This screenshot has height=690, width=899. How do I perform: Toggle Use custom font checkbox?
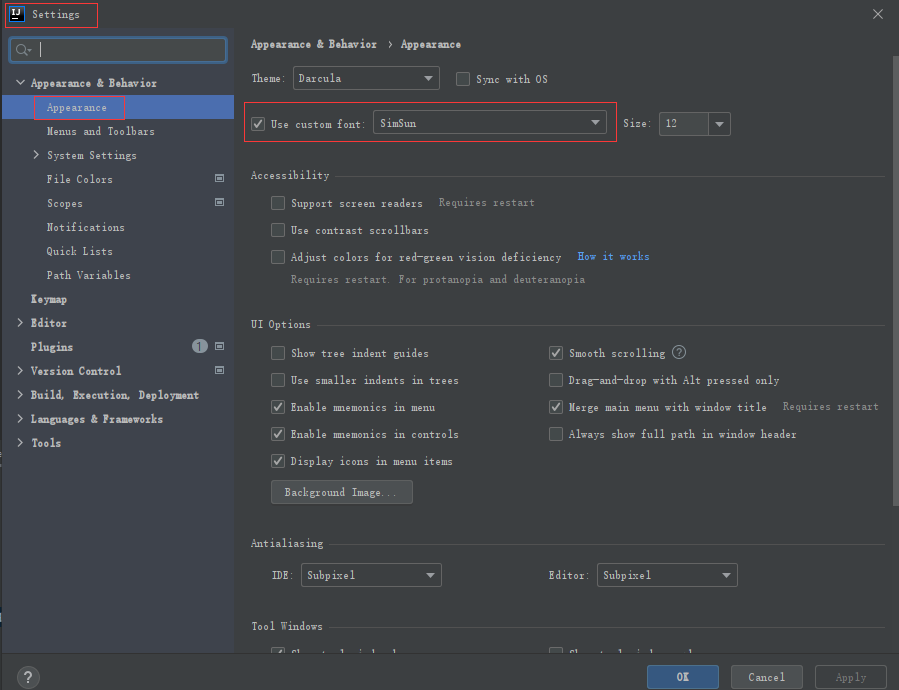coord(258,124)
